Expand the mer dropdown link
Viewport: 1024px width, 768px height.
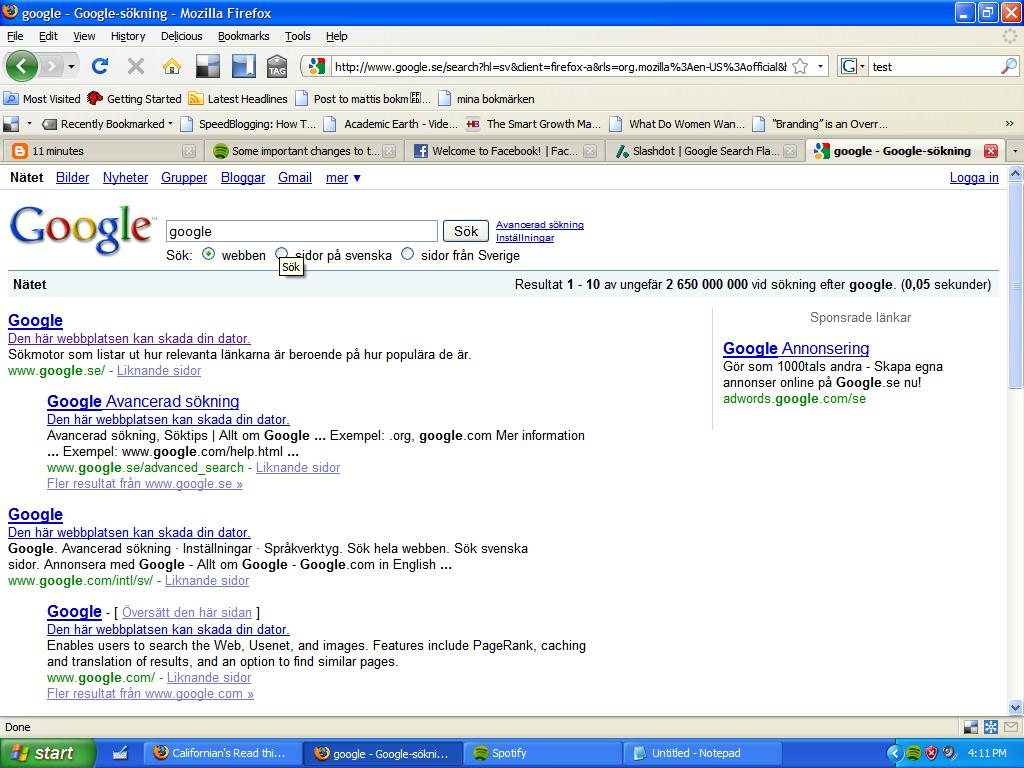pos(343,178)
